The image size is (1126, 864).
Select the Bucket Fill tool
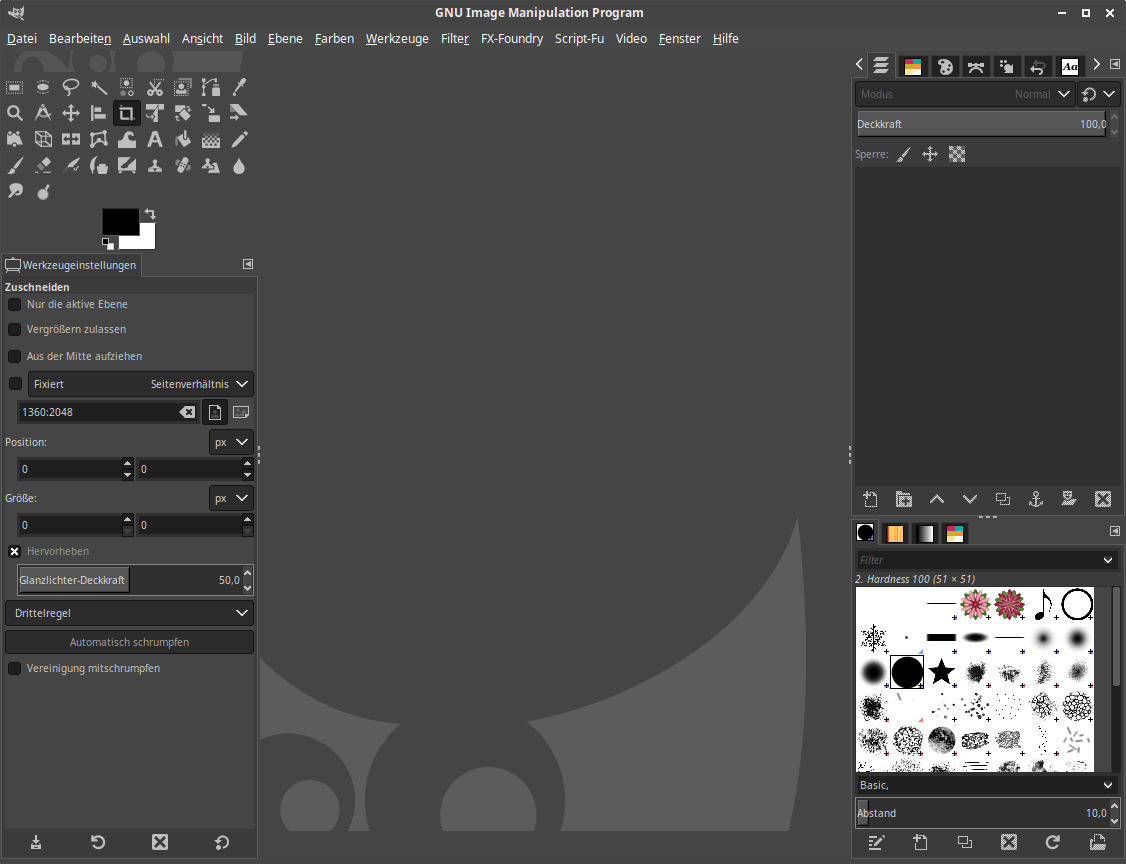[183, 139]
